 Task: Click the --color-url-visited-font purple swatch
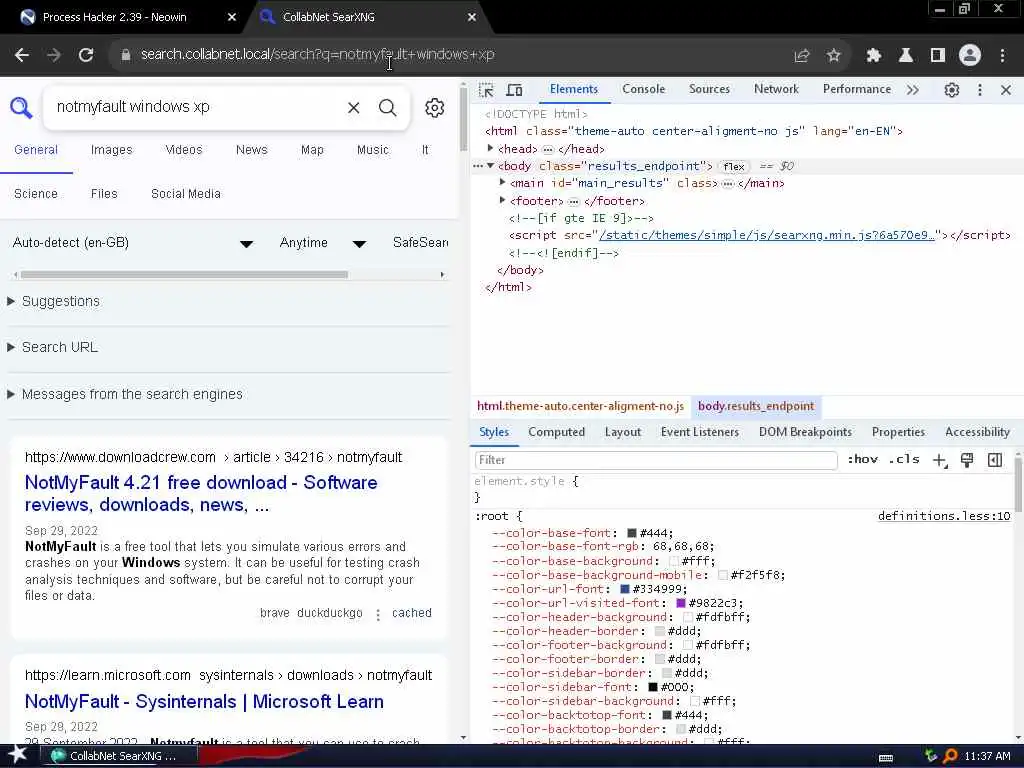(x=680, y=603)
